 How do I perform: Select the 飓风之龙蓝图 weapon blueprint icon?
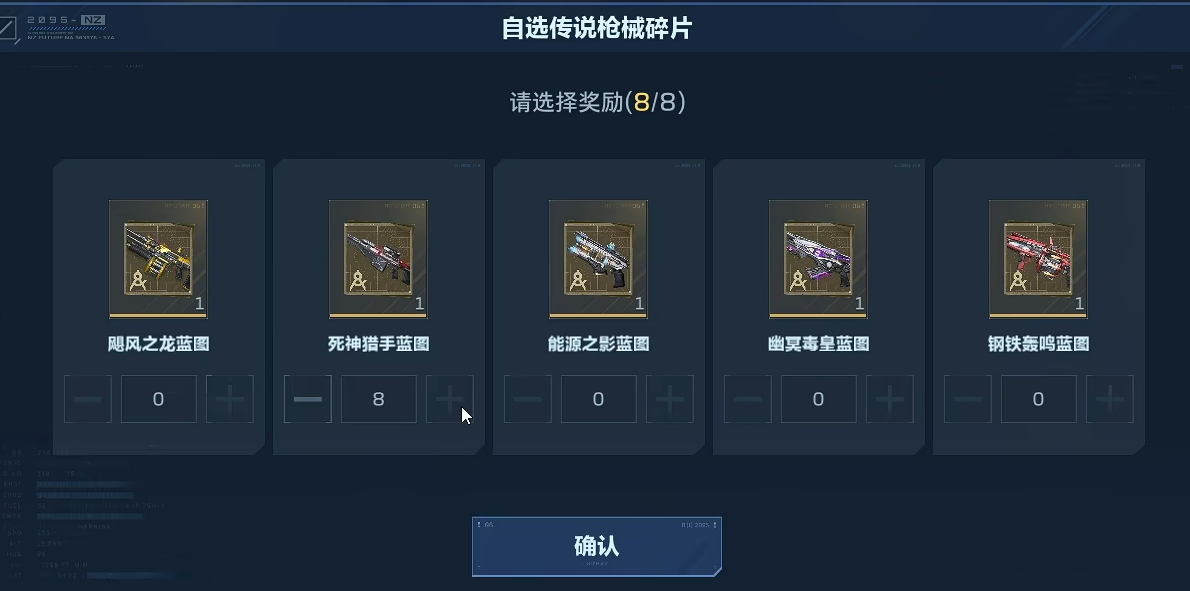[158, 259]
